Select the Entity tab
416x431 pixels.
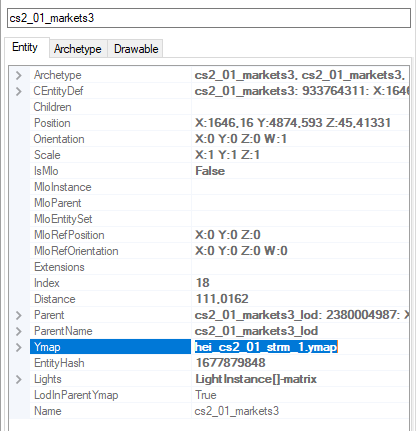pyautogui.click(x=25, y=47)
